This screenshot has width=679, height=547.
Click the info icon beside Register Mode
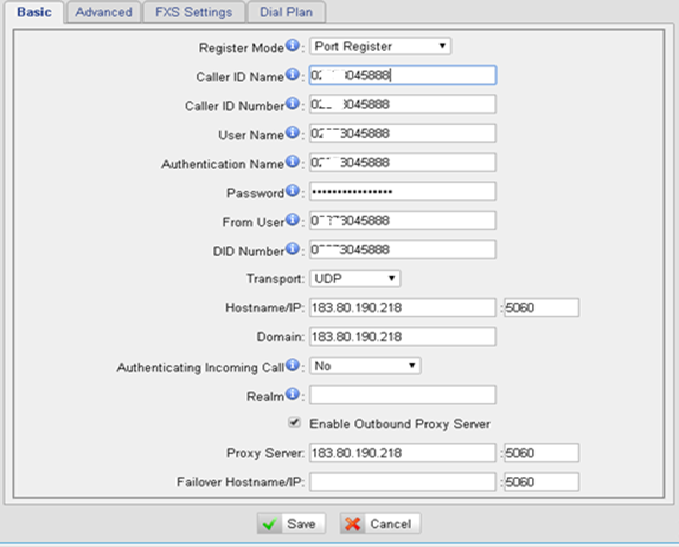(293, 45)
